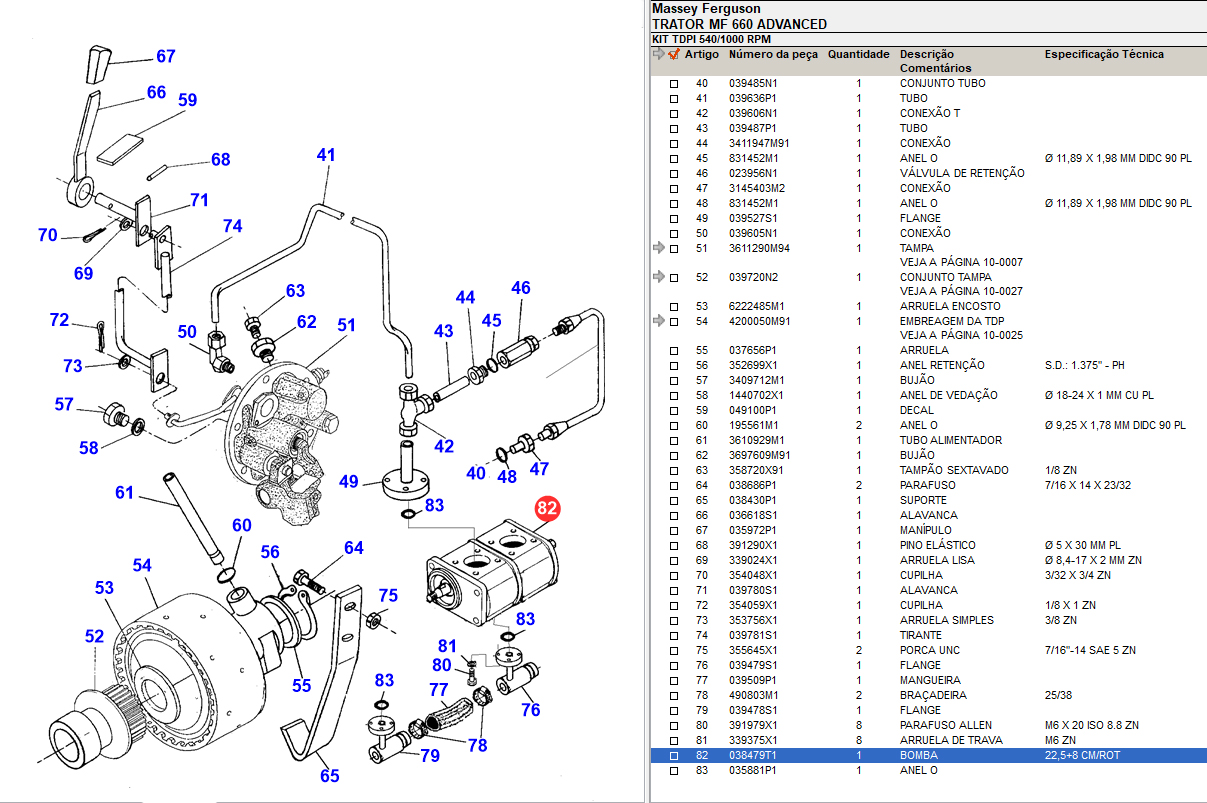Viewport: 1207px width, 803px height.
Task: Click the gray arrow icon in table header
Action: tap(658, 55)
